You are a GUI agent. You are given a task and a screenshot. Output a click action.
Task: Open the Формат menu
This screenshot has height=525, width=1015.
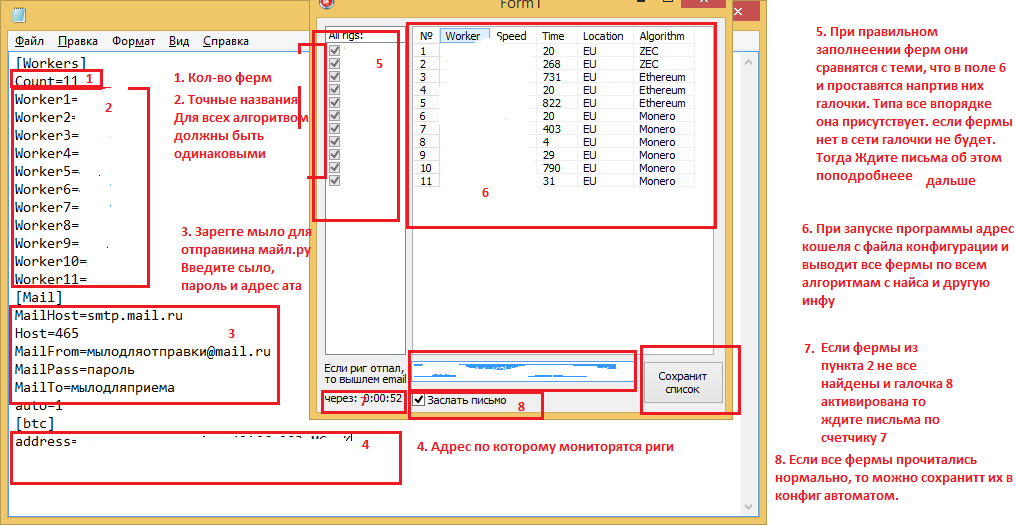(133, 41)
